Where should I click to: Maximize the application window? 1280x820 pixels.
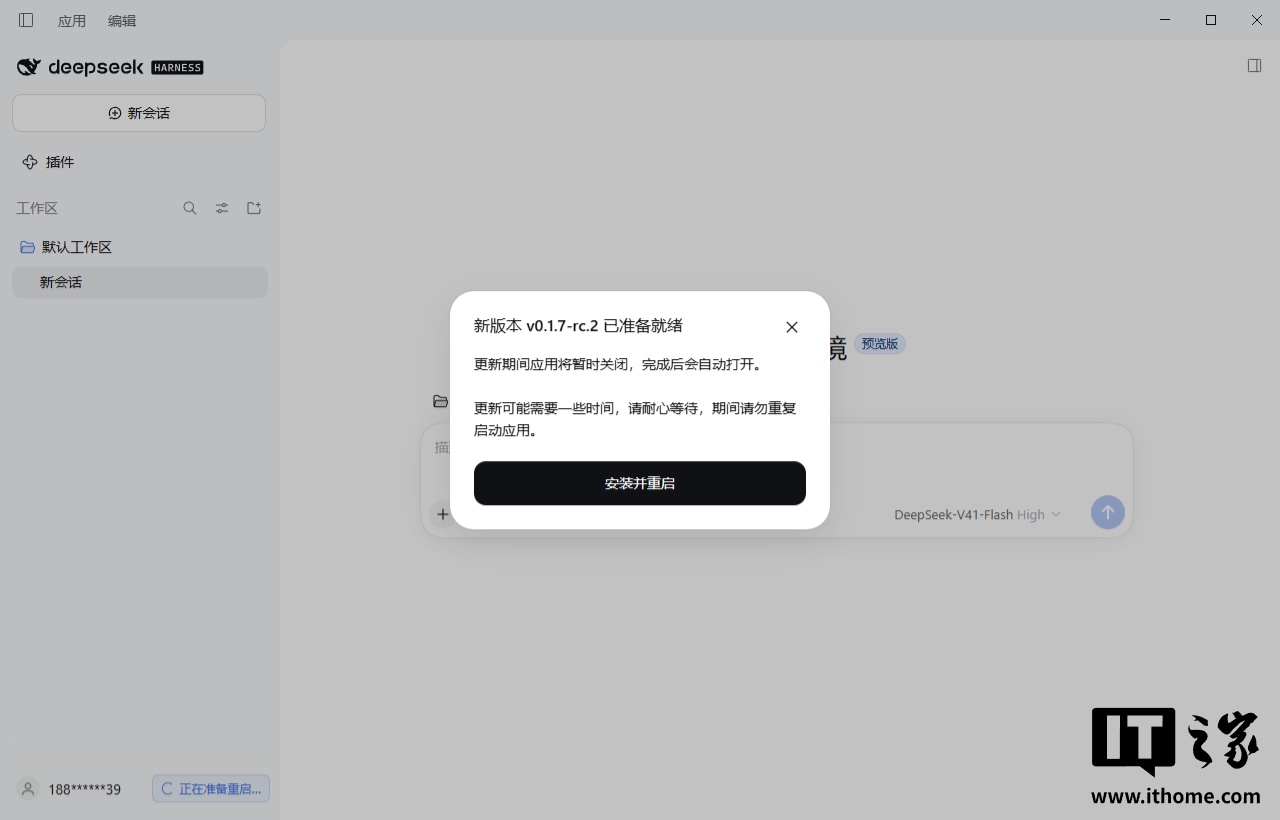tap(1211, 20)
